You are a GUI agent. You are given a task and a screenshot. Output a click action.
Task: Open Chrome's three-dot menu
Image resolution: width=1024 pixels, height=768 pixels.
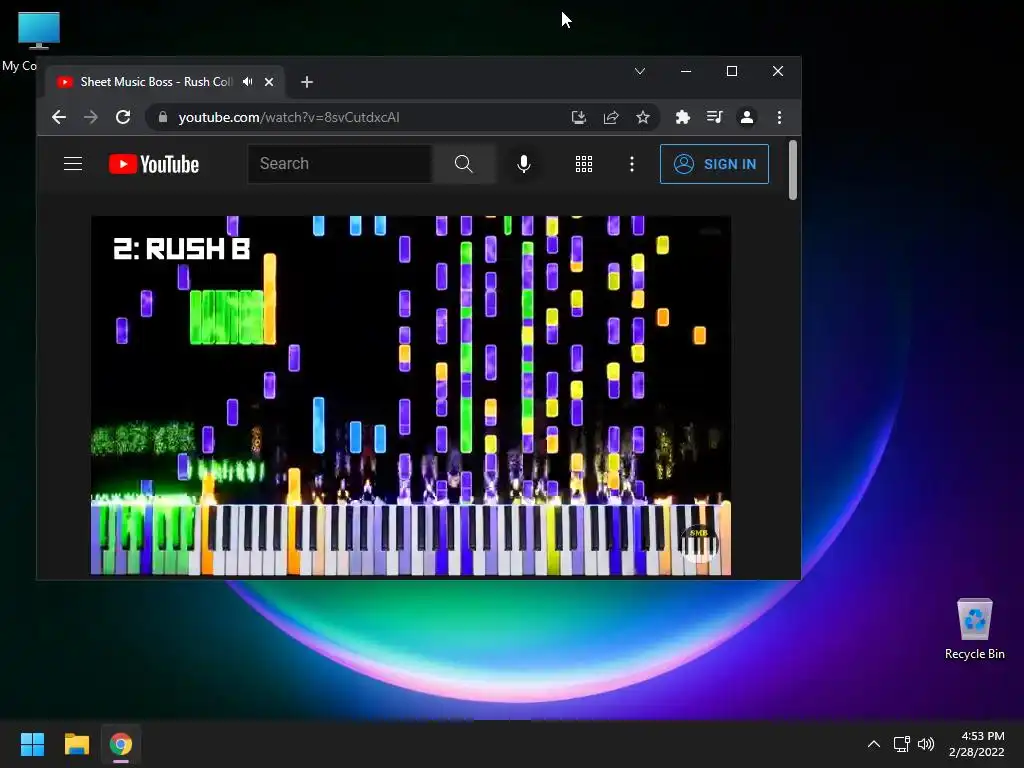(779, 118)
